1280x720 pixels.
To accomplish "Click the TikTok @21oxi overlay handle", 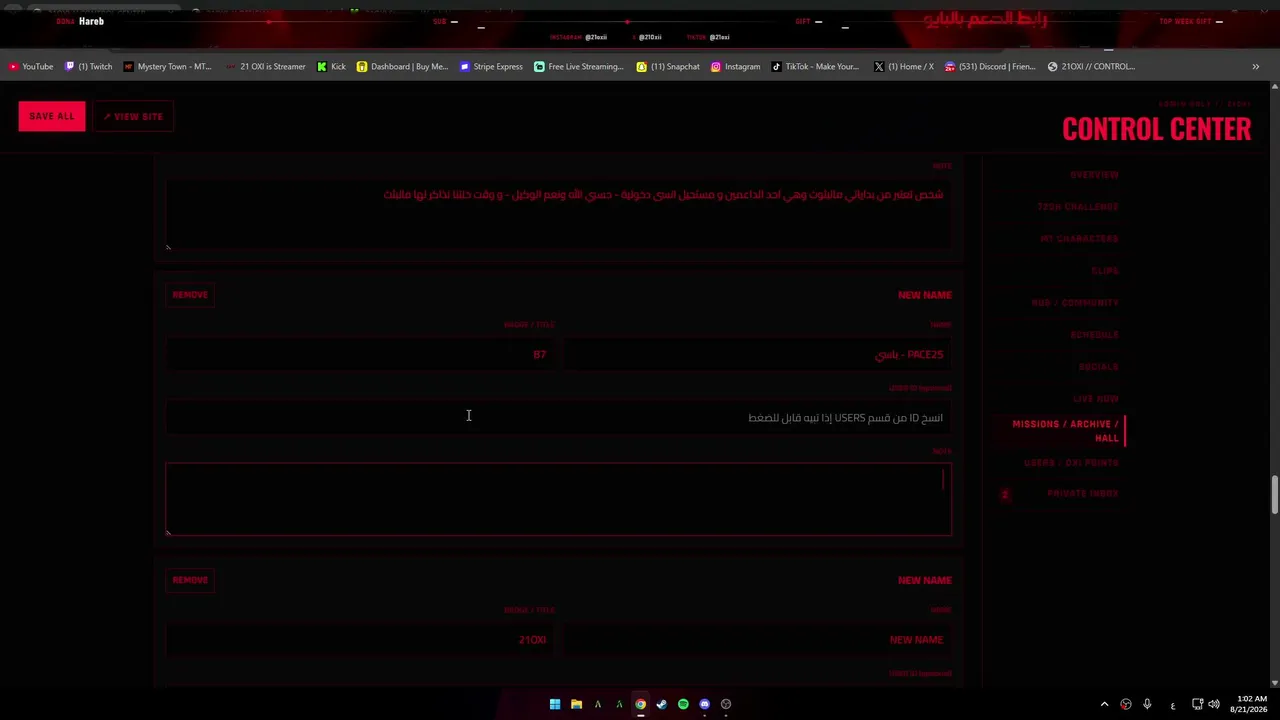I will point(719,37).
